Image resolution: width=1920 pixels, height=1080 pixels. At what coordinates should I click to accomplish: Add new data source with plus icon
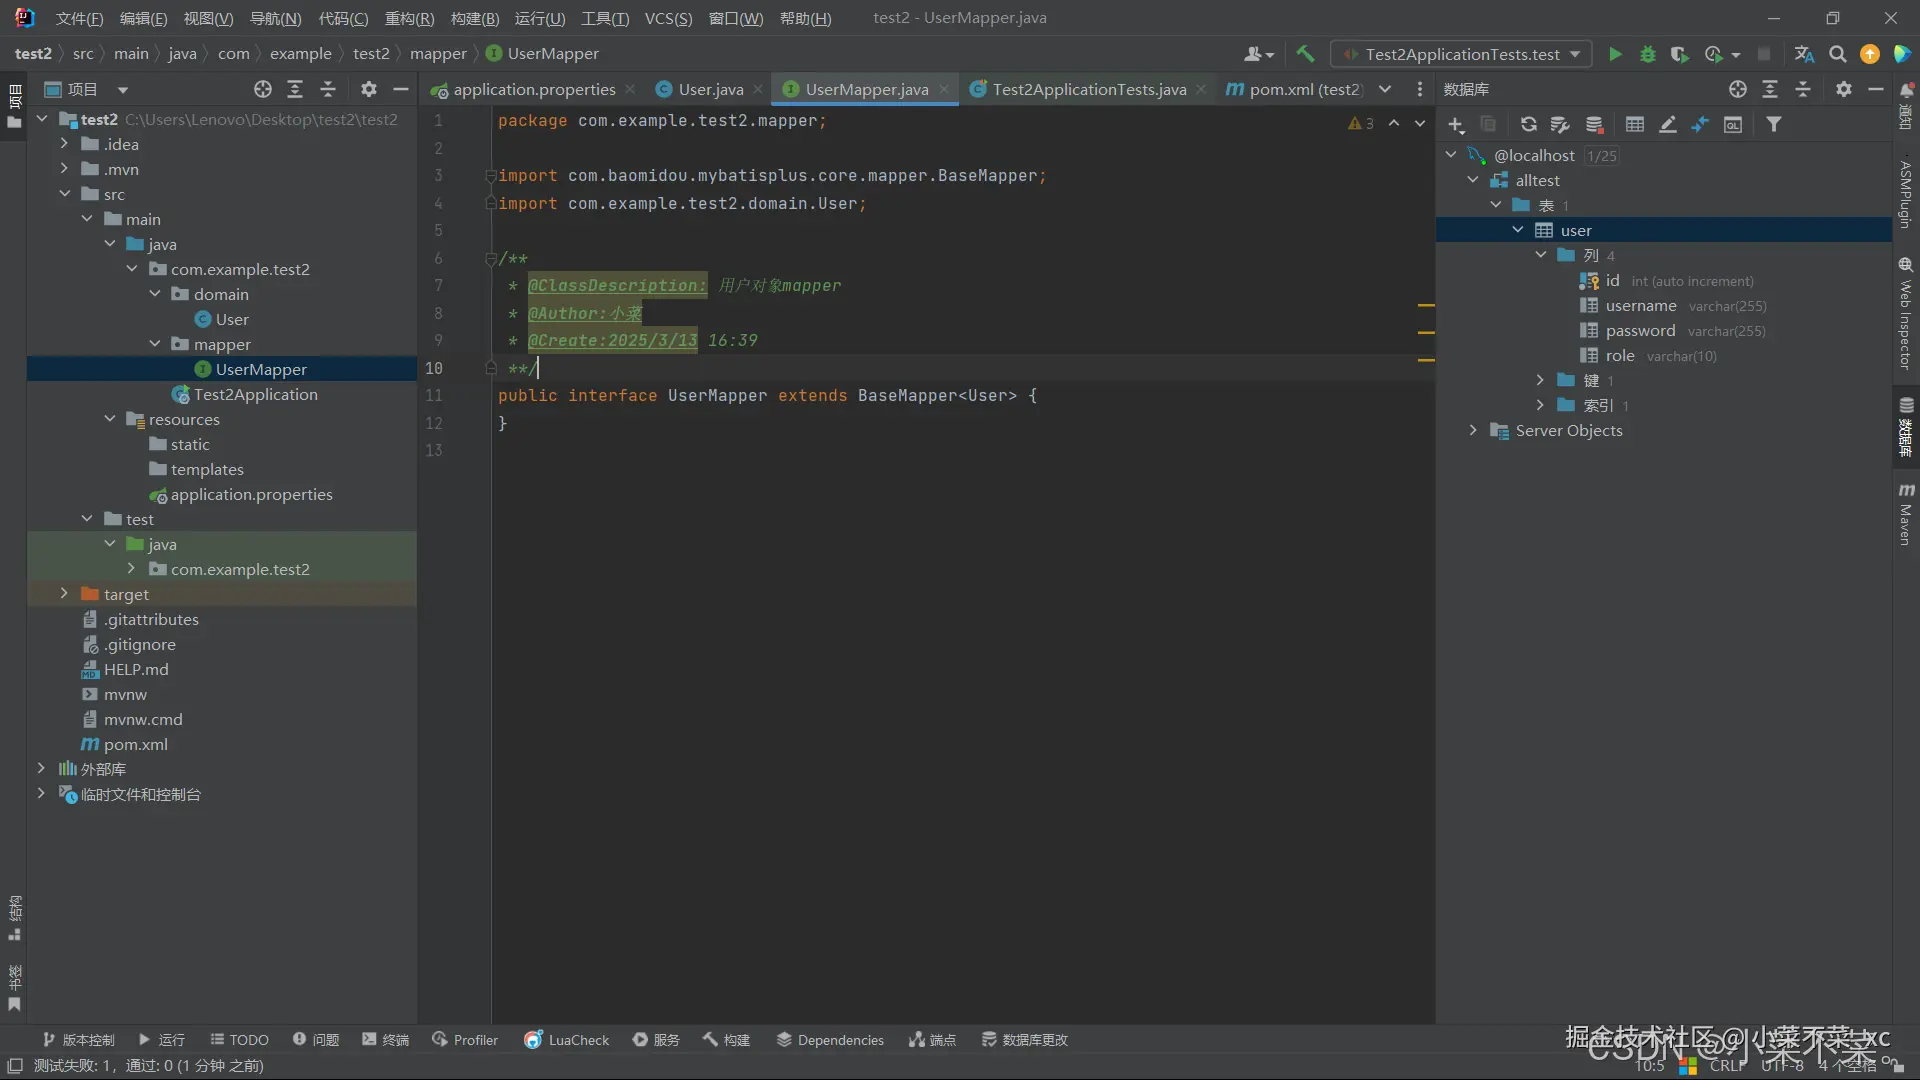point(1455,124)
